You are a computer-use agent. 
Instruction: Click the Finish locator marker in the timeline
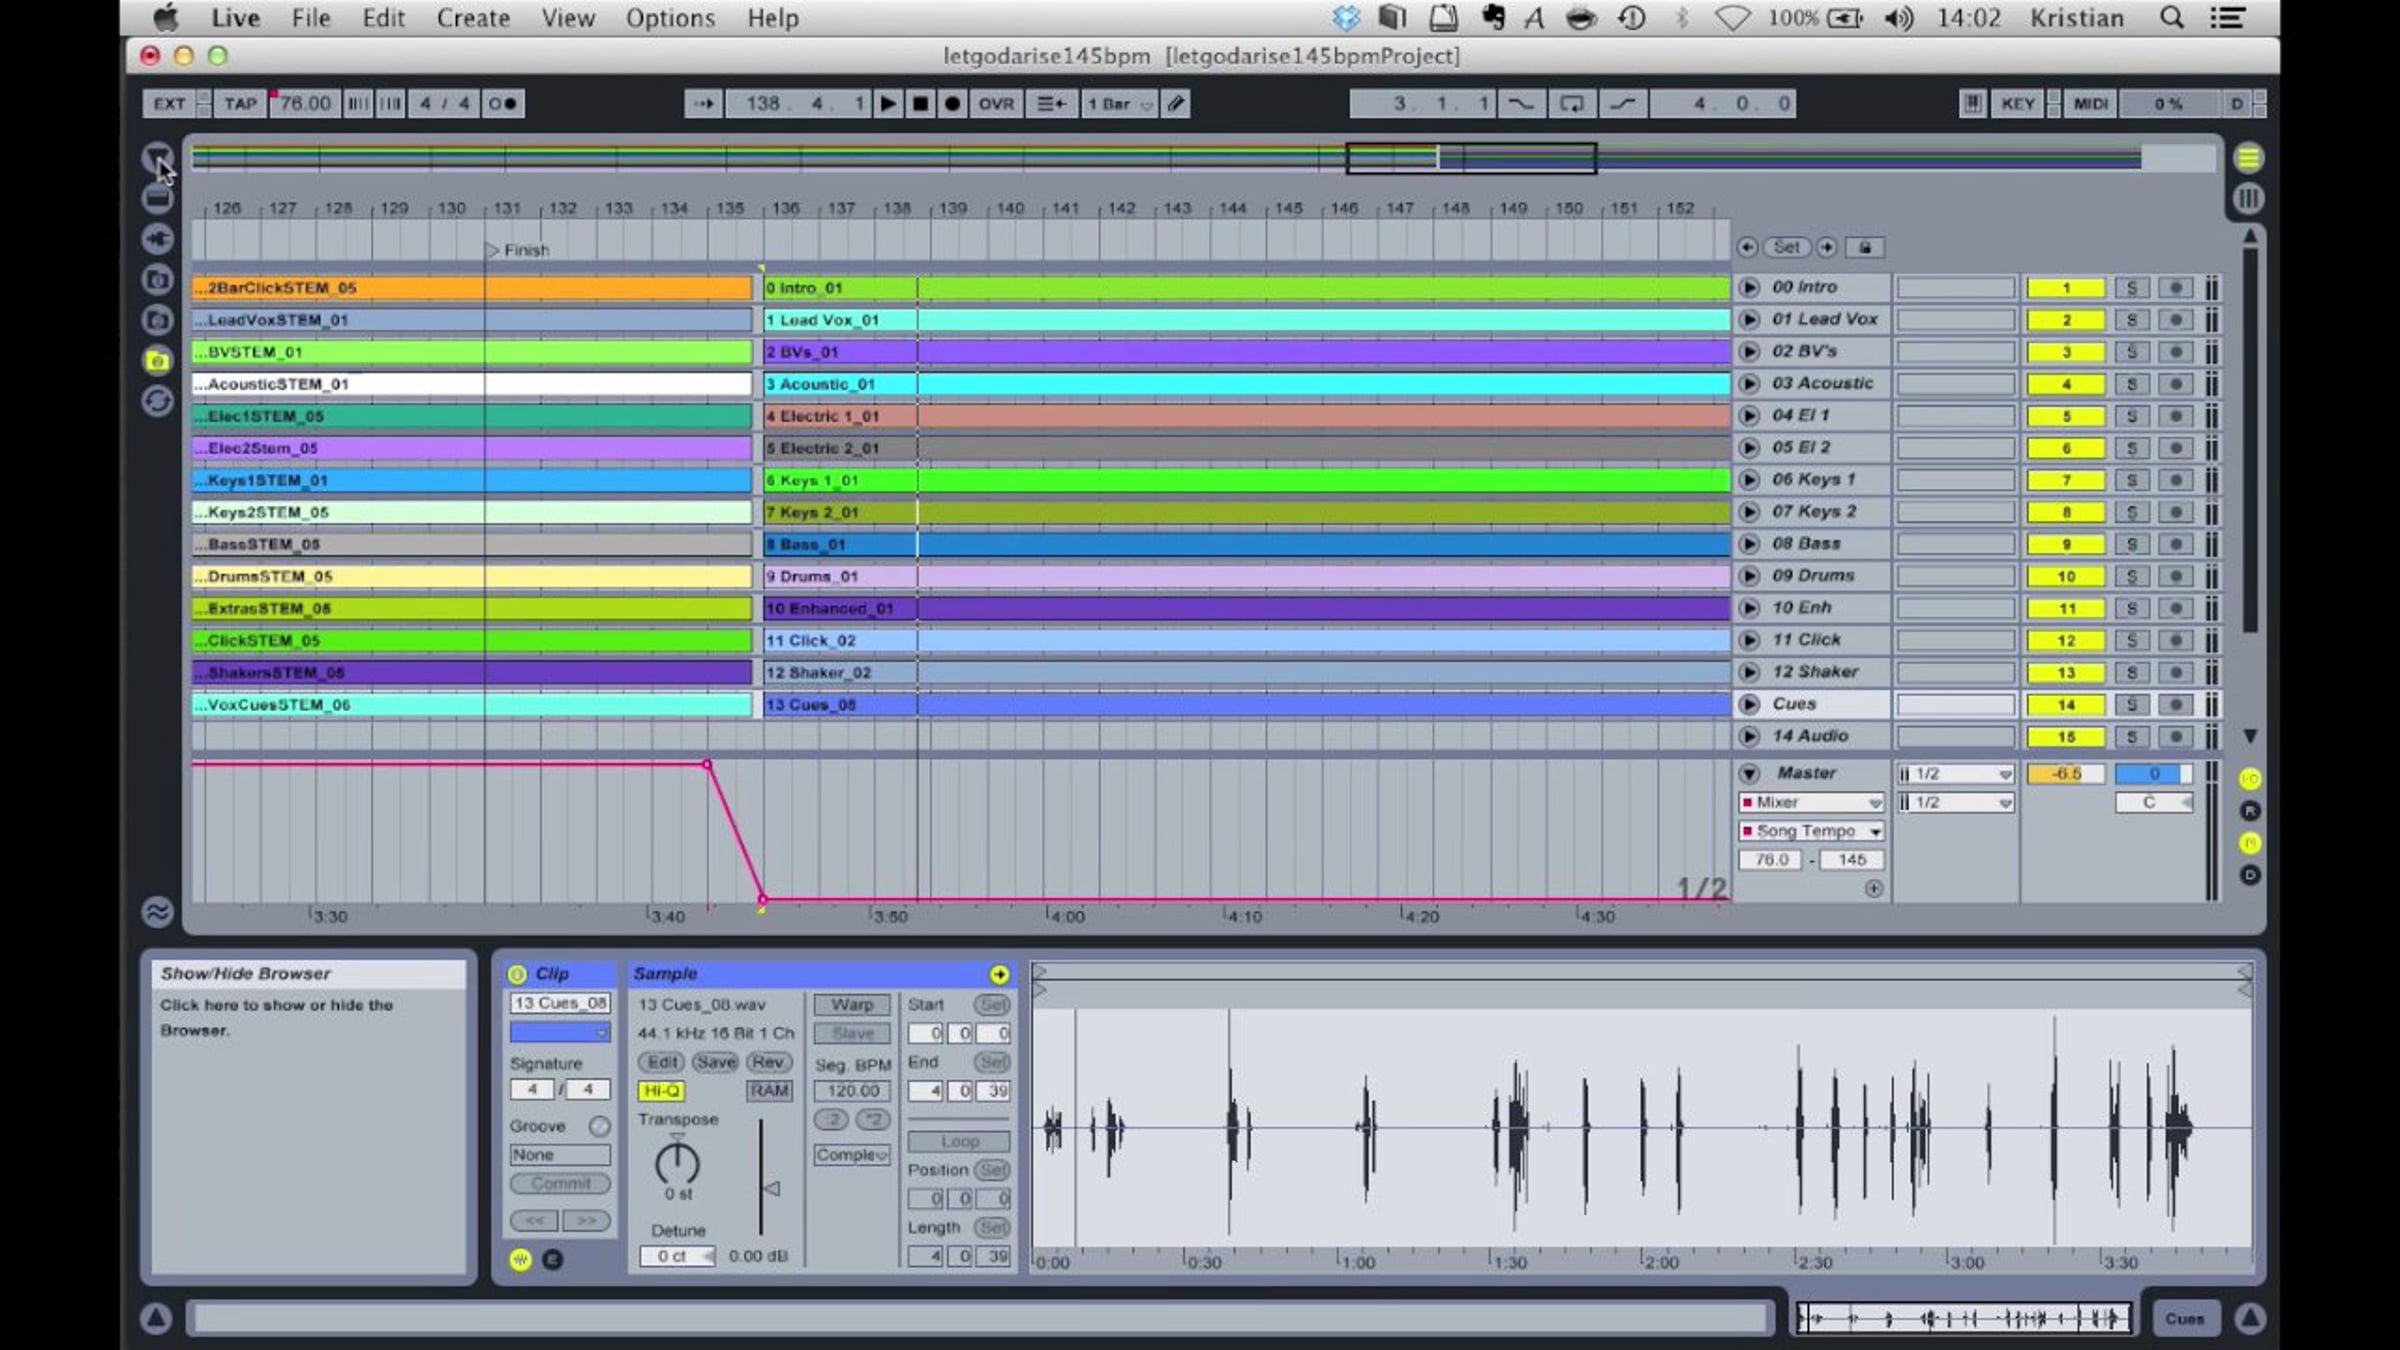(x=492, y=250)
